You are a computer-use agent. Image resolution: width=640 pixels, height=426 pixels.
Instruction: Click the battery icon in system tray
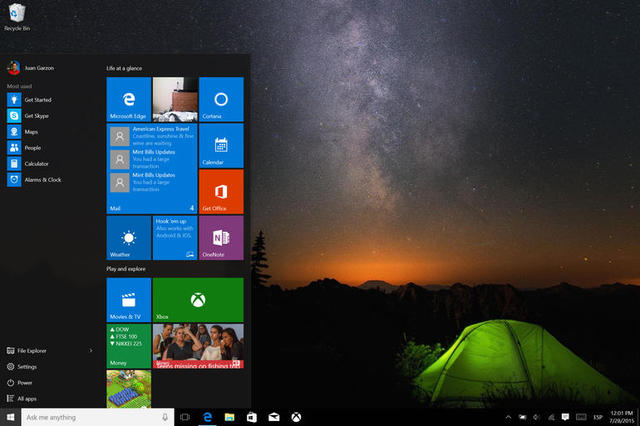522,417
